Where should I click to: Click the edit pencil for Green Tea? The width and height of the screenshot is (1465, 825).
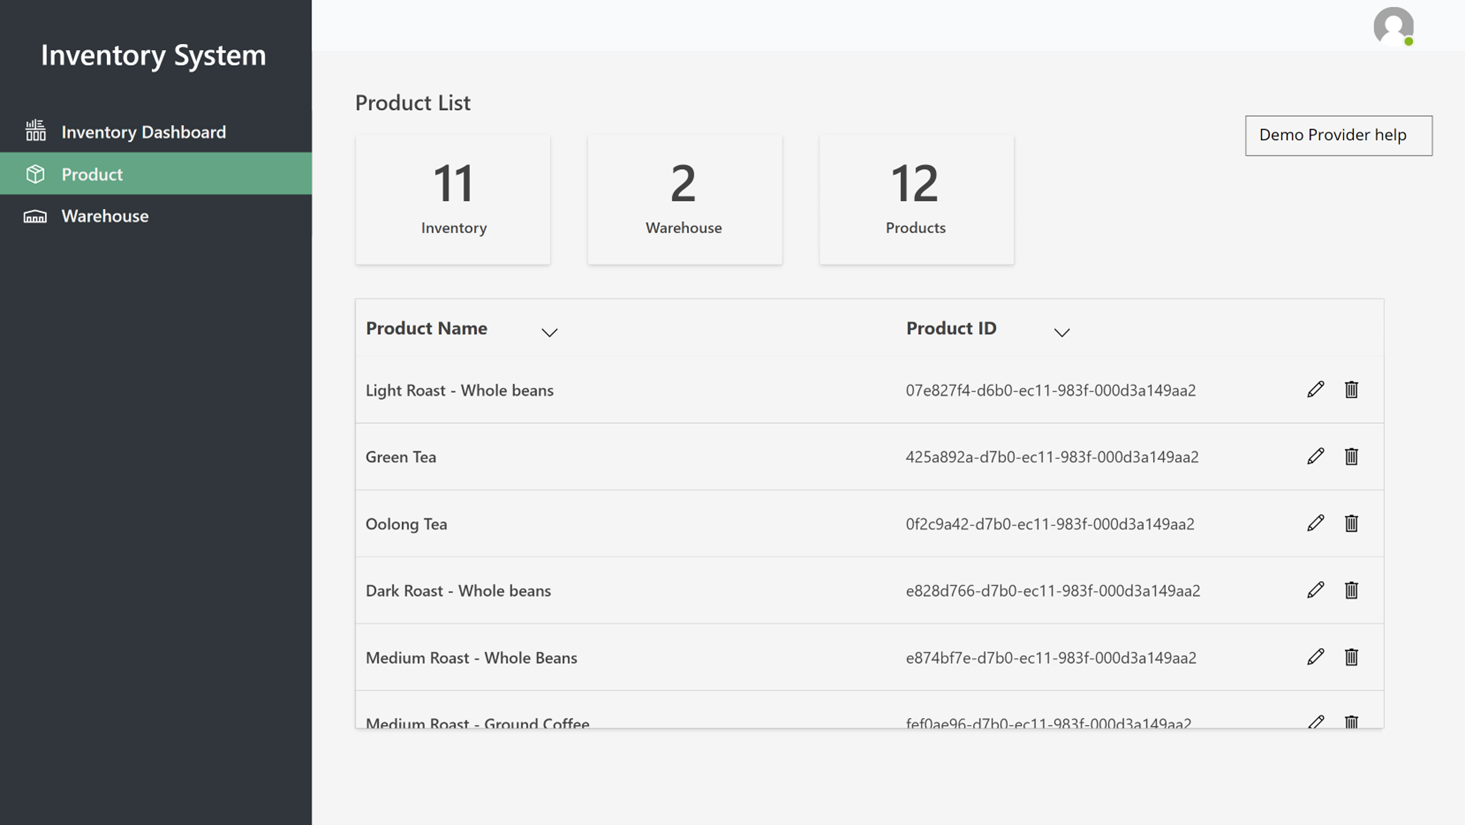(x=1315, y=457)
